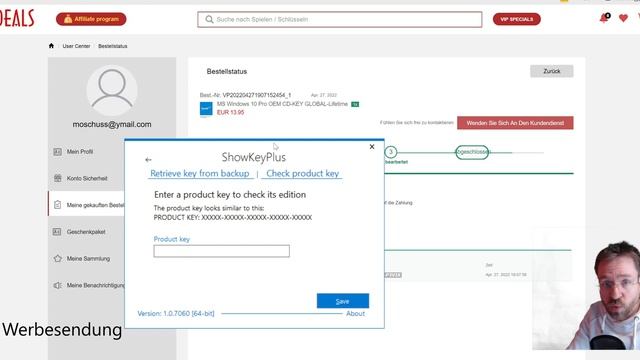Click the search magnifier icon
Screen dimensions: 640x360
209,20
